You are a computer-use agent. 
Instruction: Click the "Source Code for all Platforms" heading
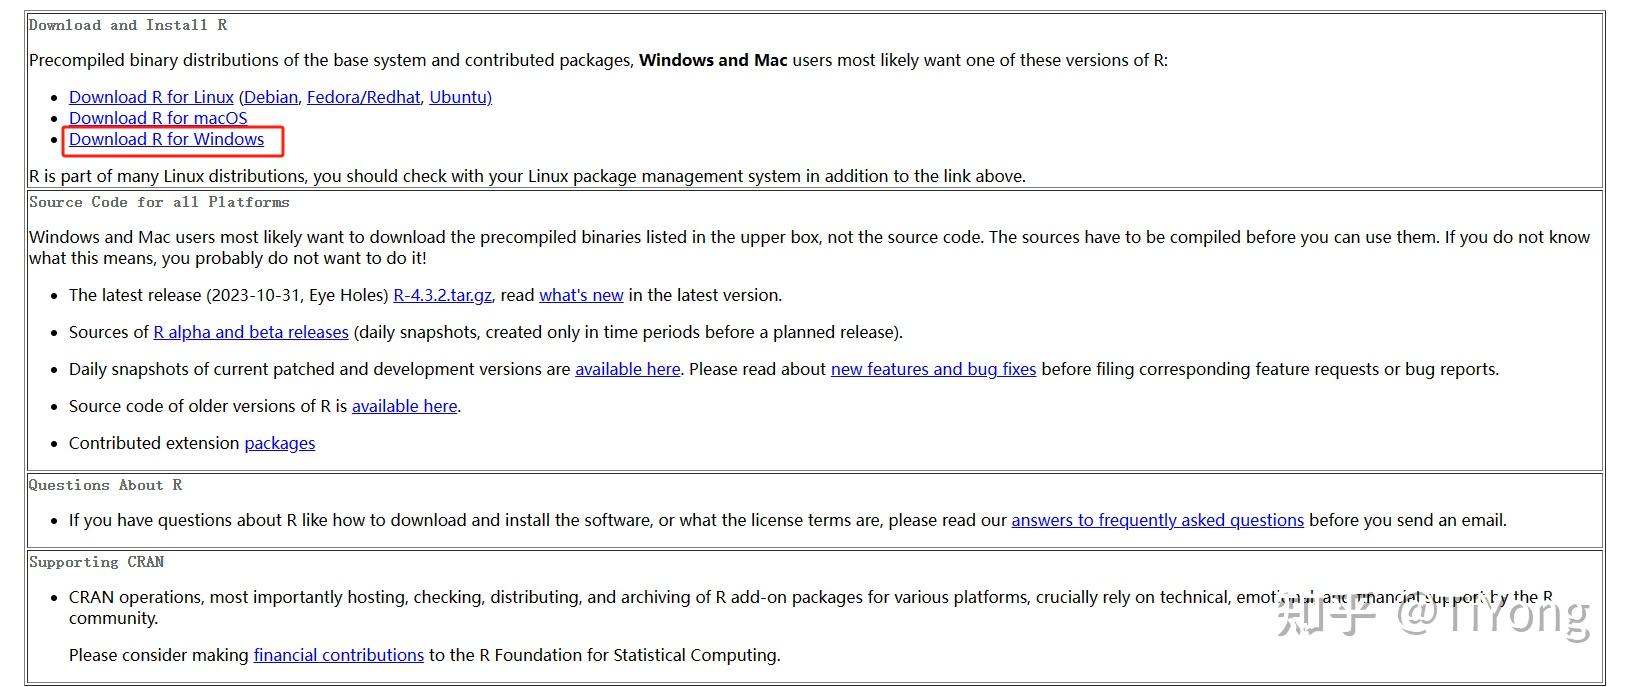click(159, 202)
